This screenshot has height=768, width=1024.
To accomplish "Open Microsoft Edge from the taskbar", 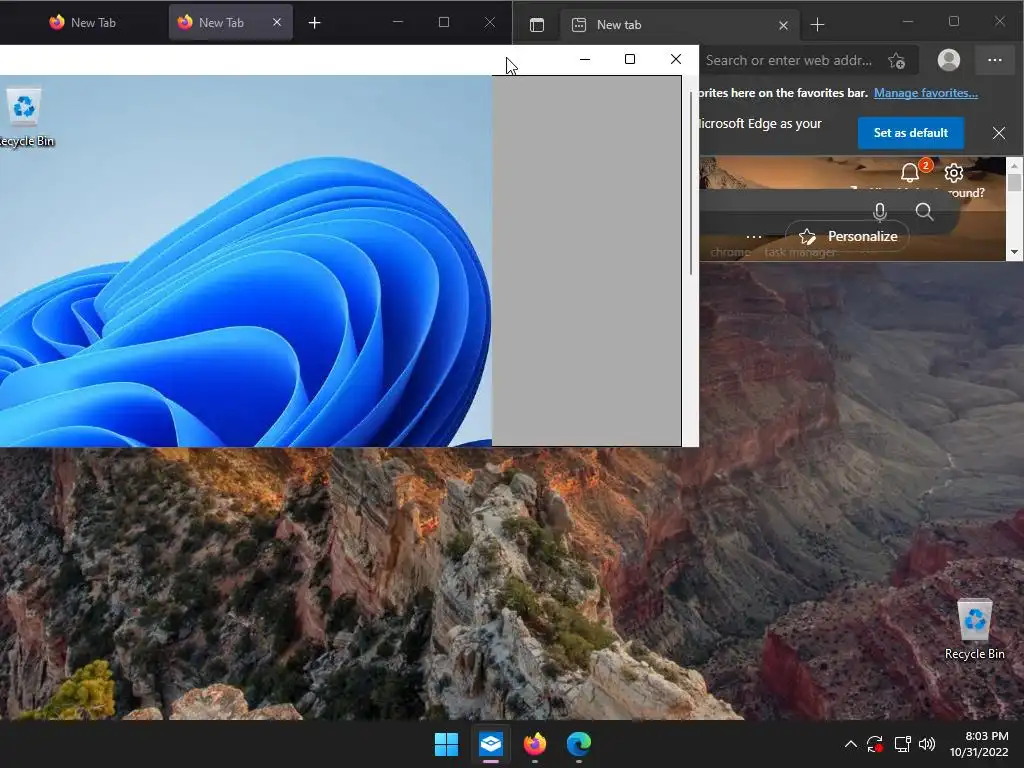I will point(579,744).
